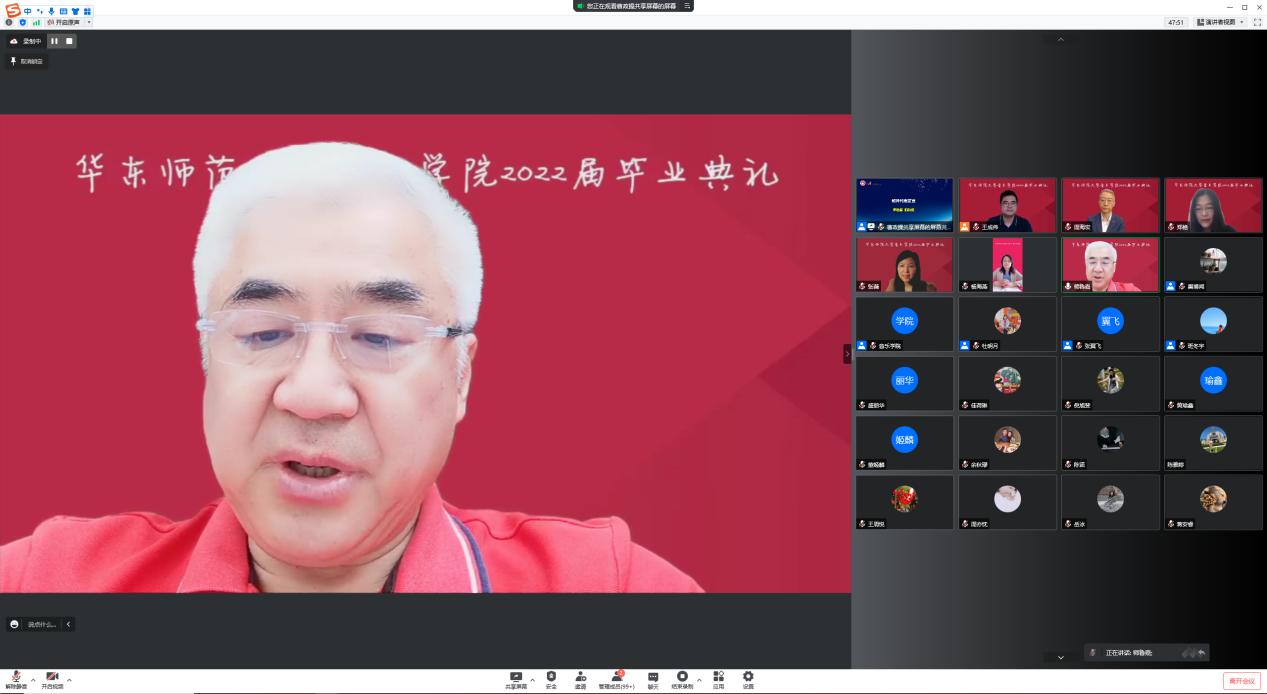Screen dimensions: 1267x694
Task: Click the network signal bars icon
Action: point(36,22)
